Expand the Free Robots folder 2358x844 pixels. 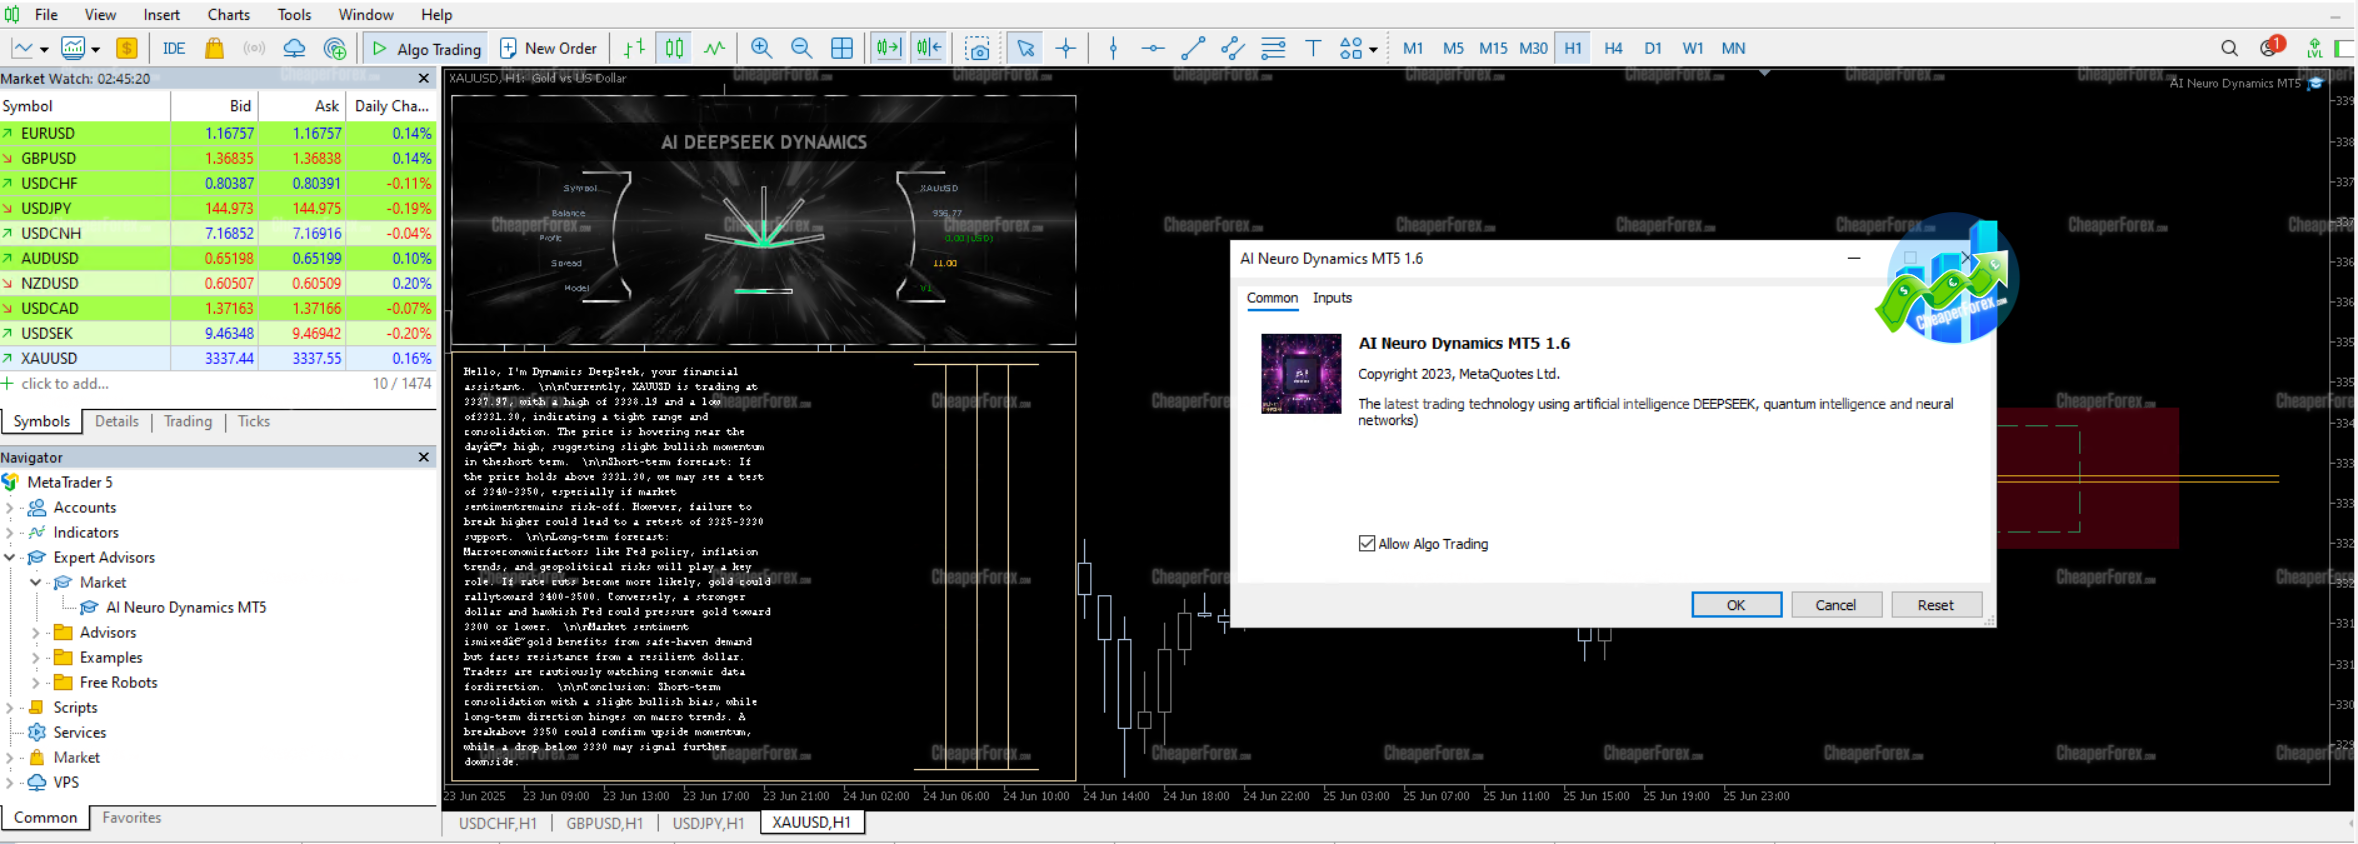(36, 682)
